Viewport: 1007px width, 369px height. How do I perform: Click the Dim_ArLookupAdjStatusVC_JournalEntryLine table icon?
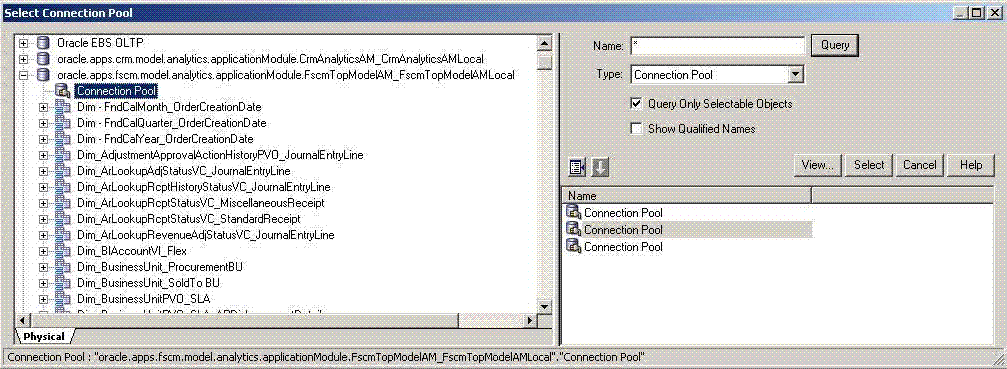(63, 171)
